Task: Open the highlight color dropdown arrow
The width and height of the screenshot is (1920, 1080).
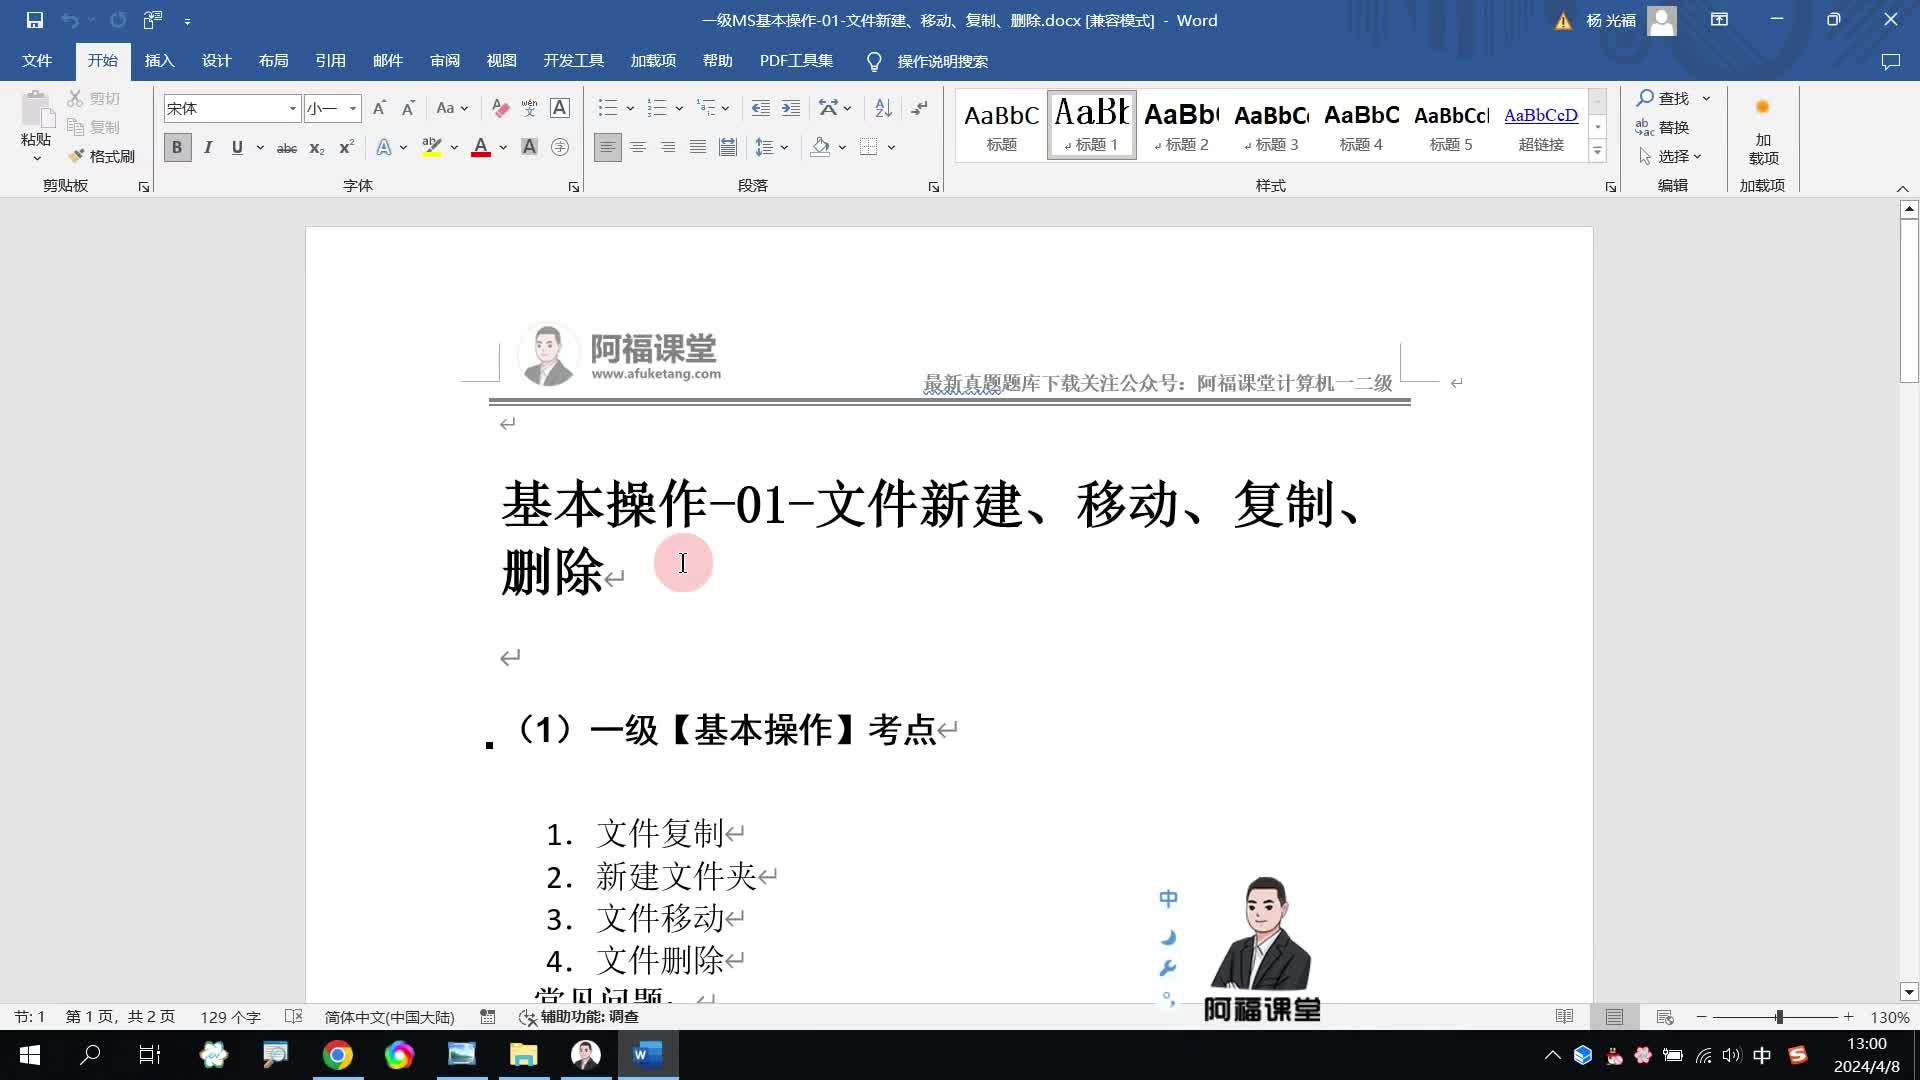Action: [454, 147]
